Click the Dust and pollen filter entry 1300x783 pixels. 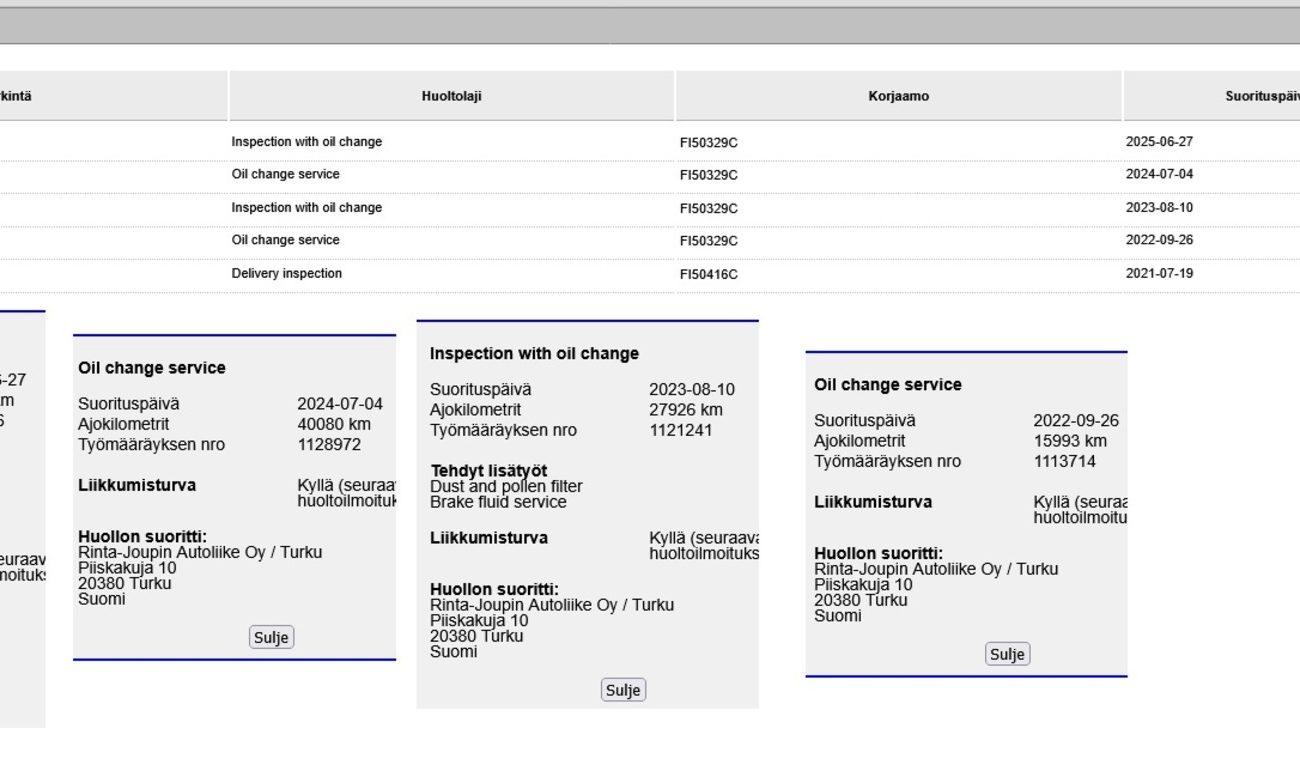point(506,487)
